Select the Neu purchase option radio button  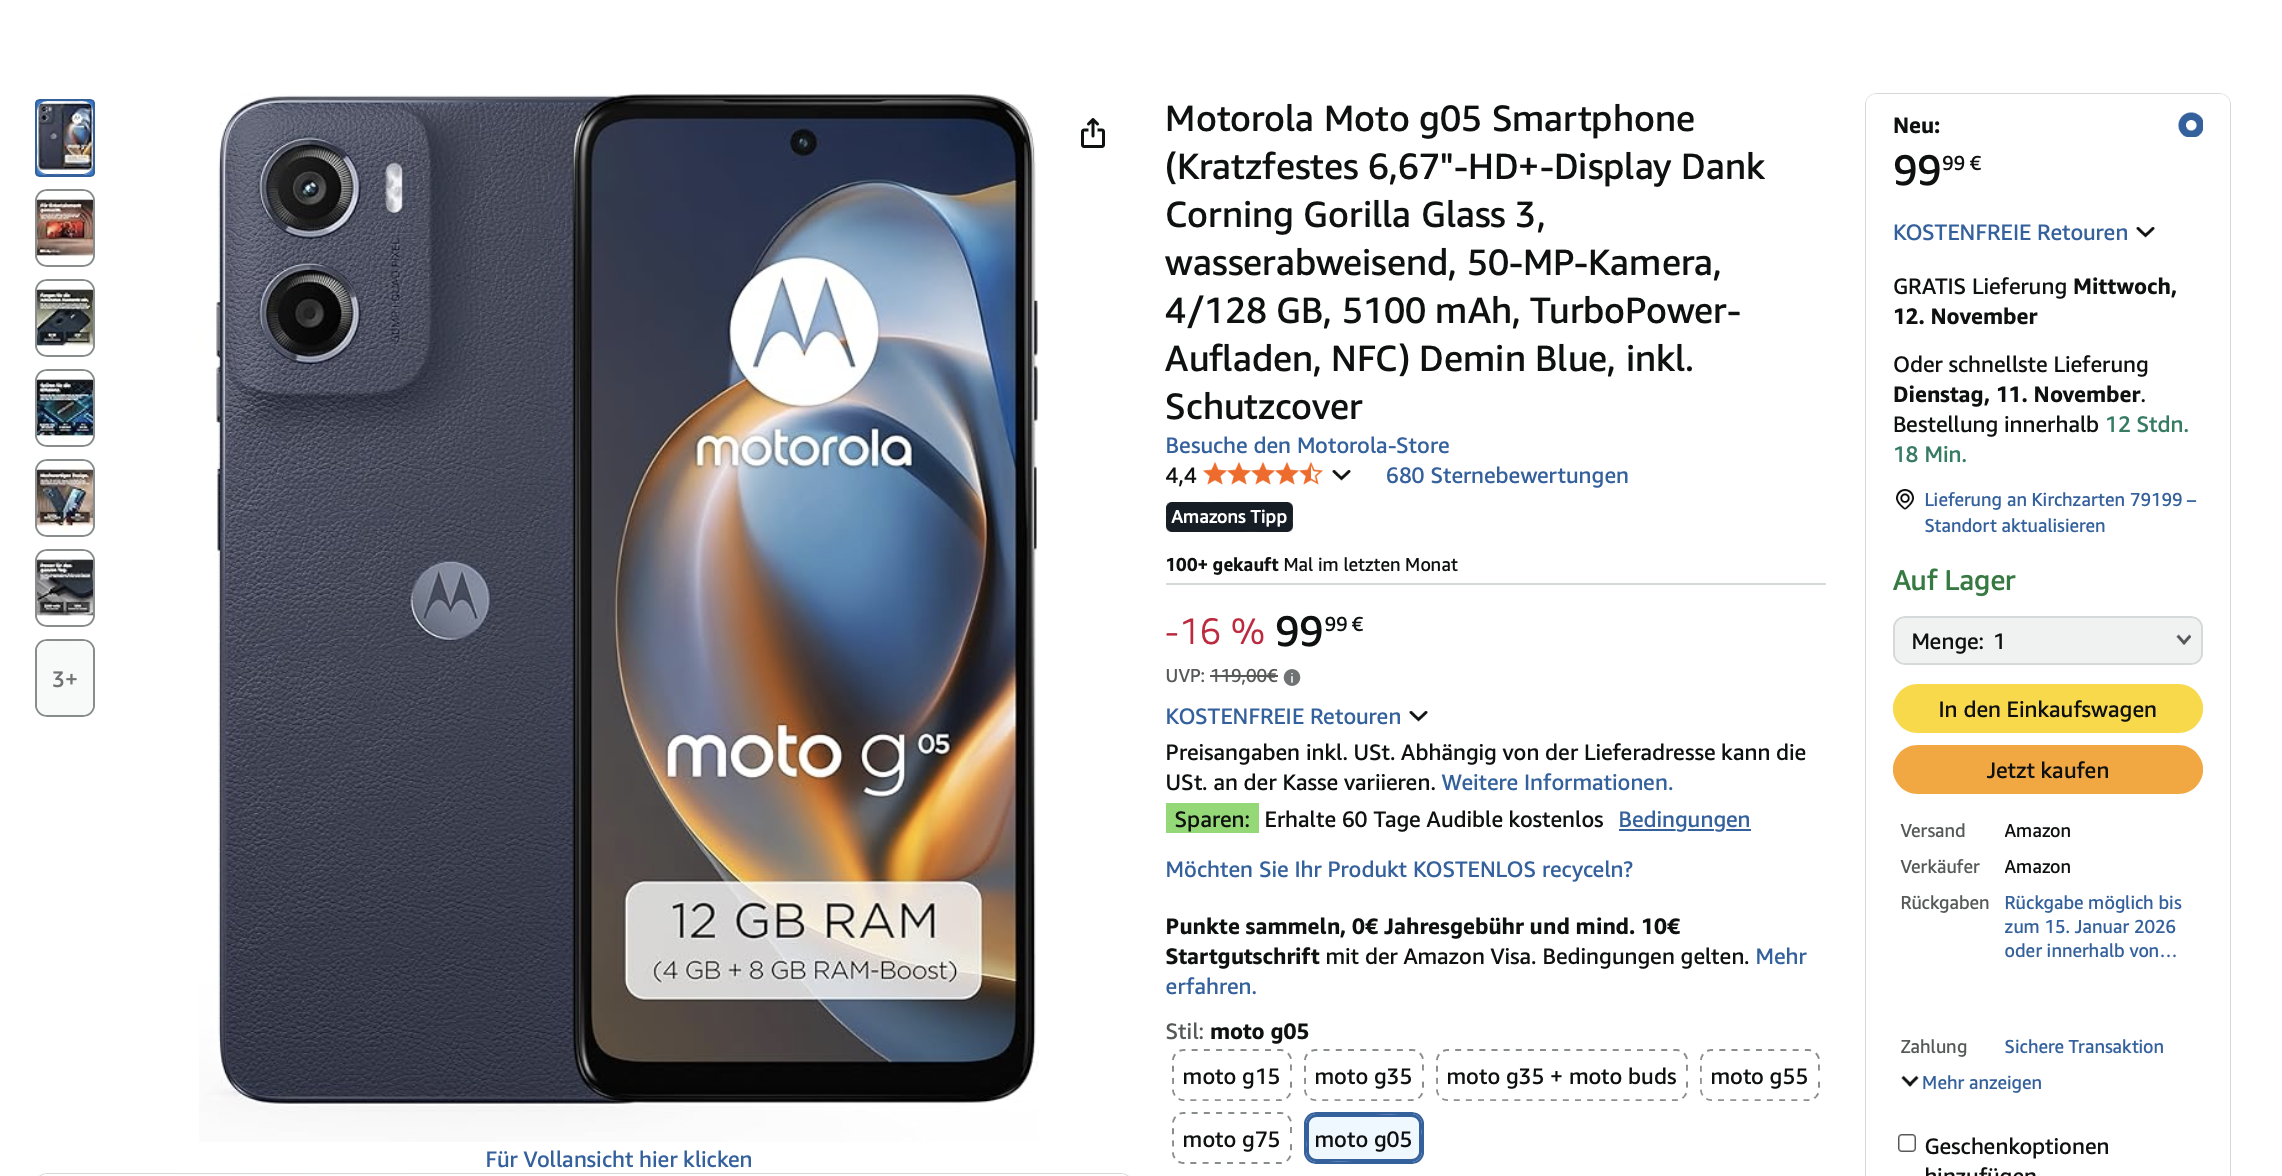[x=2190, y=125]
